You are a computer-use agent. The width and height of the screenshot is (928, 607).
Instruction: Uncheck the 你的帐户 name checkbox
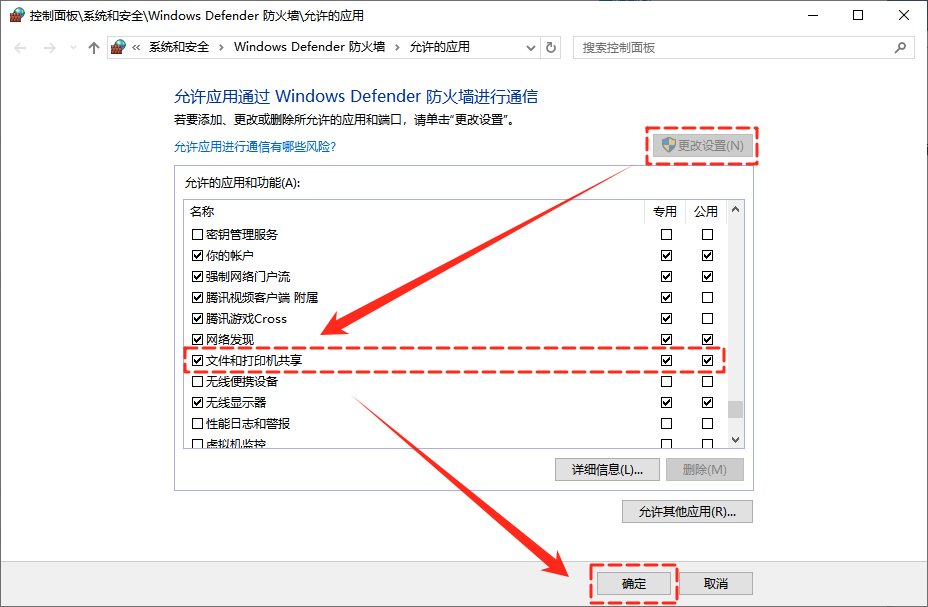point(198,256)
